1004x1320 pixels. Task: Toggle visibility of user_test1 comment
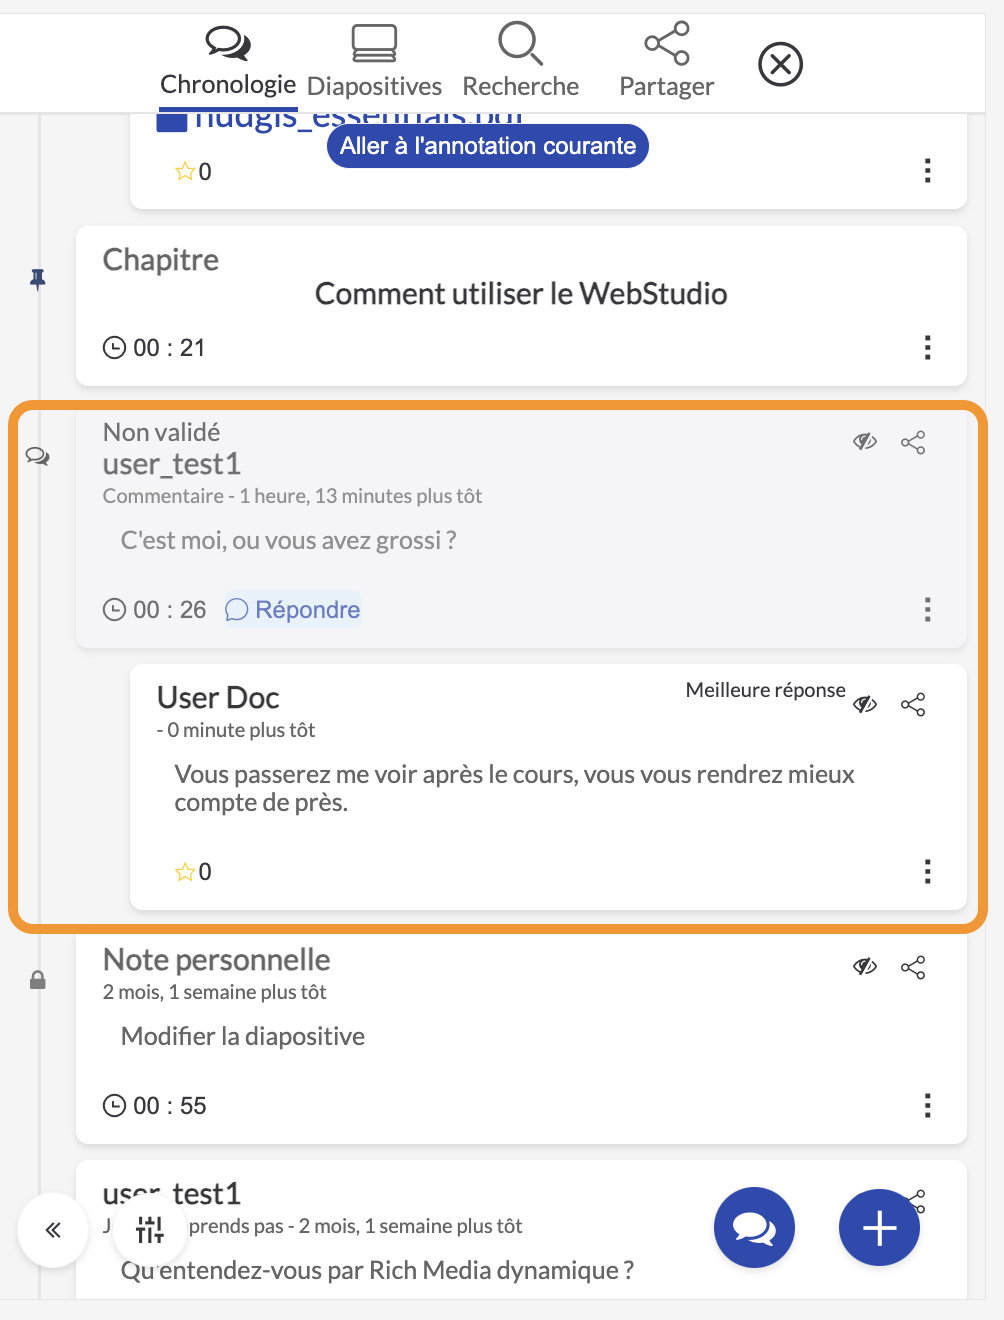click(865, 442)
